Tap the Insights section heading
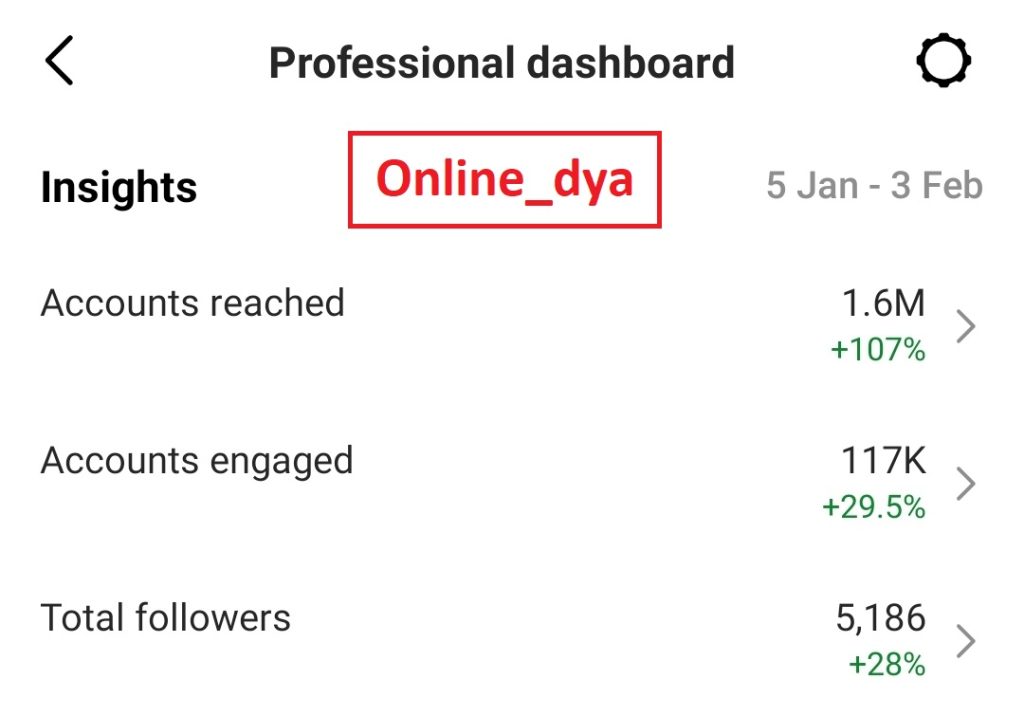1024x716 pixels. (x=119, y=188)
